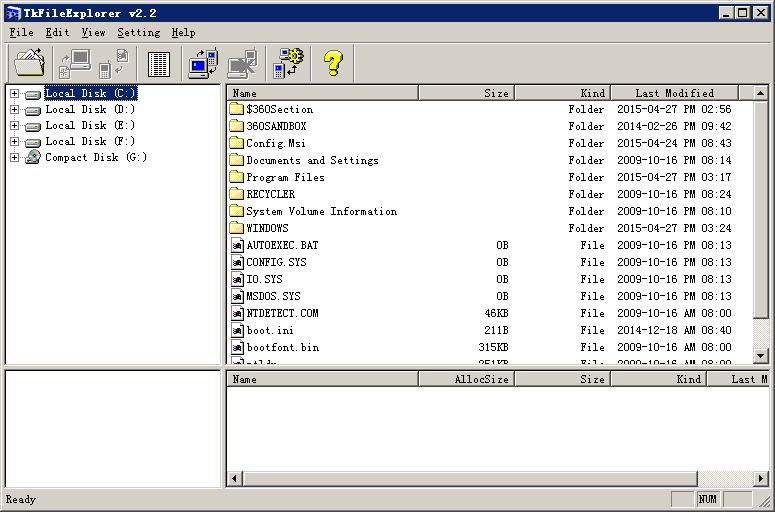Click the connection settings gear icon
775x512 pixels.
[290, 63]
